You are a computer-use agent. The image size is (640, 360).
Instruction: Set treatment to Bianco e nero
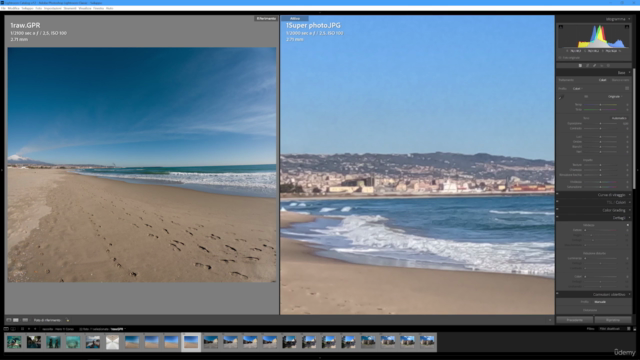click(x=620, y=80)
